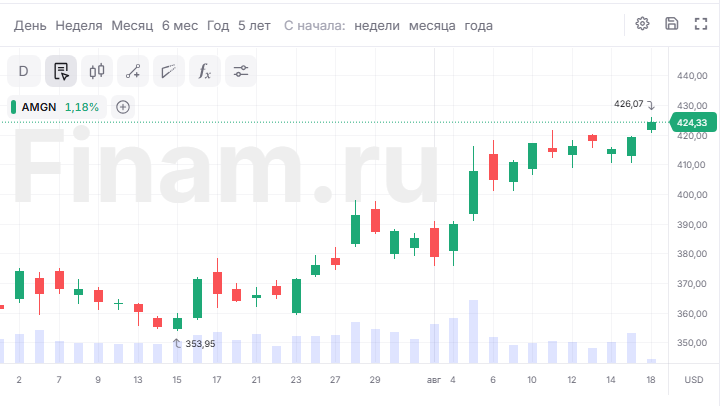Show range from start of месяца
This screenshot has height=406, width=720.
point(432,26)
